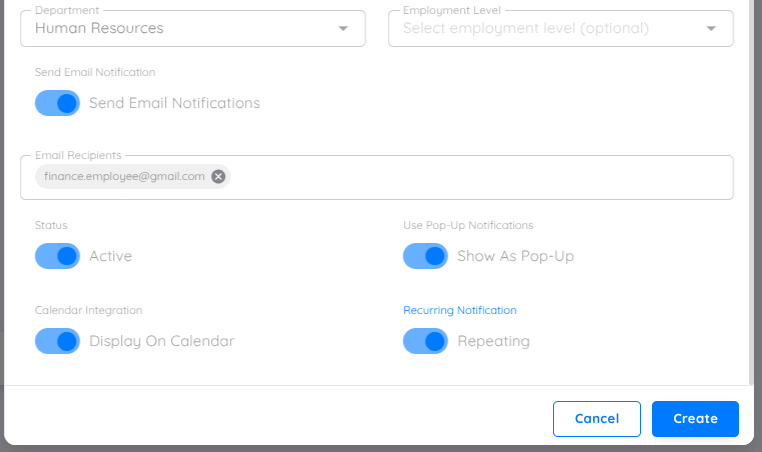
Task: Click the Employment Level dropdown arrow
Action: coord(712,28)
